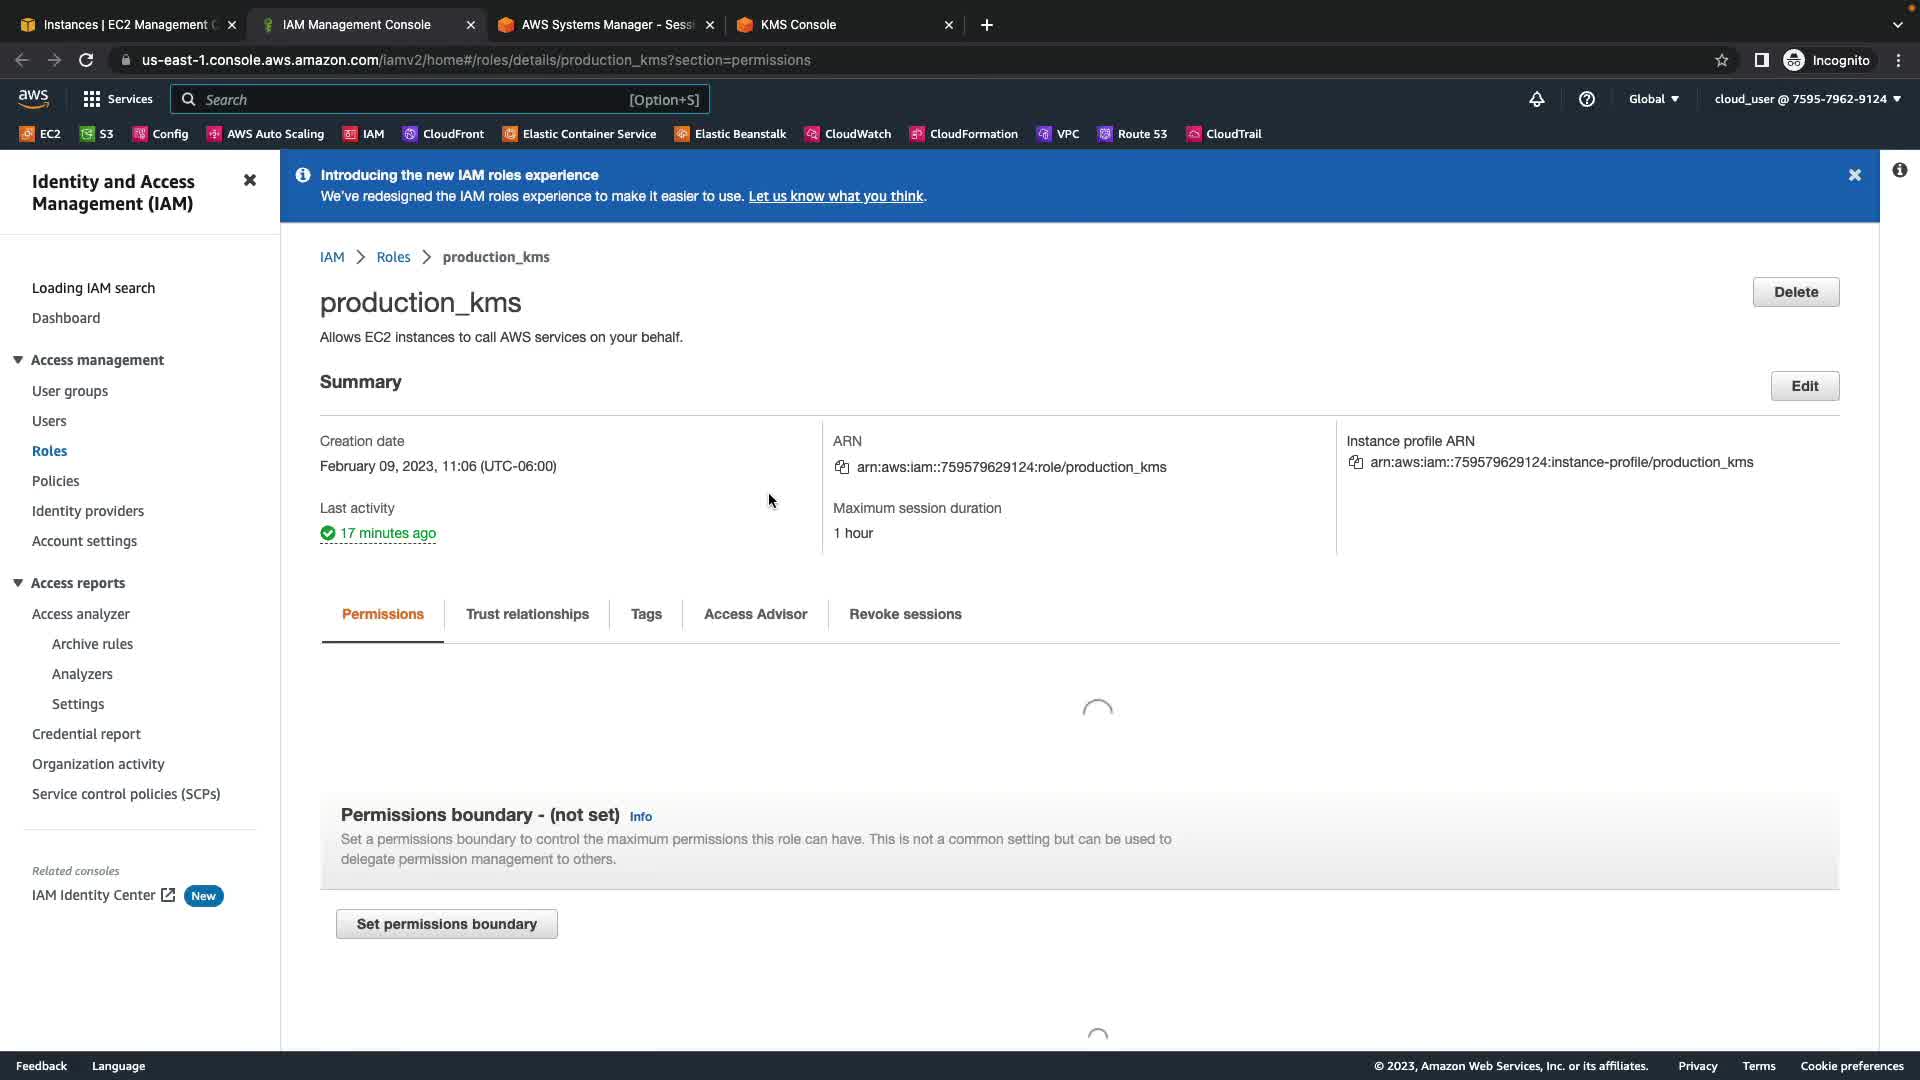Expand the cloud_user account menu
The width and height of the screenshot is (1920, 1080).
click(1807, 99)
